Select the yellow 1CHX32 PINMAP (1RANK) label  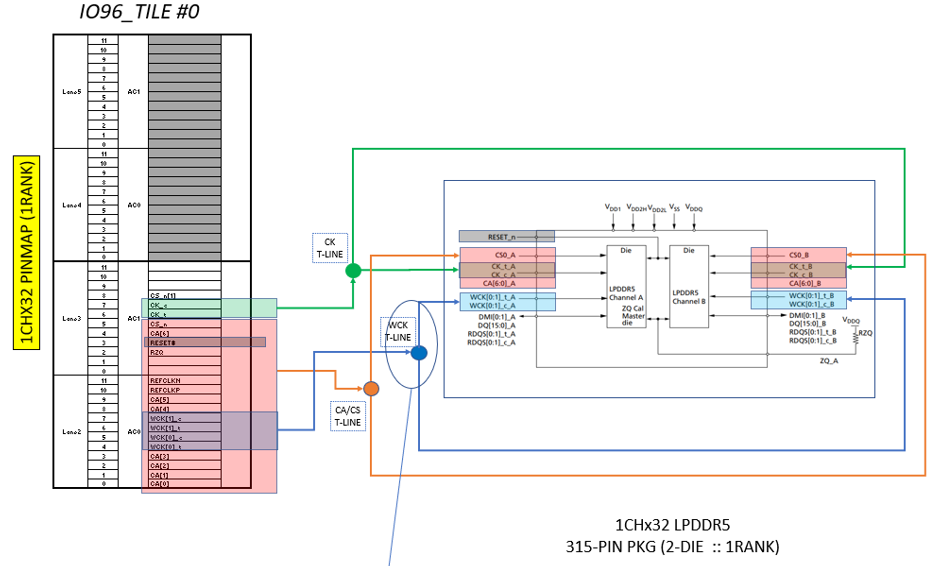click(27, 252)
